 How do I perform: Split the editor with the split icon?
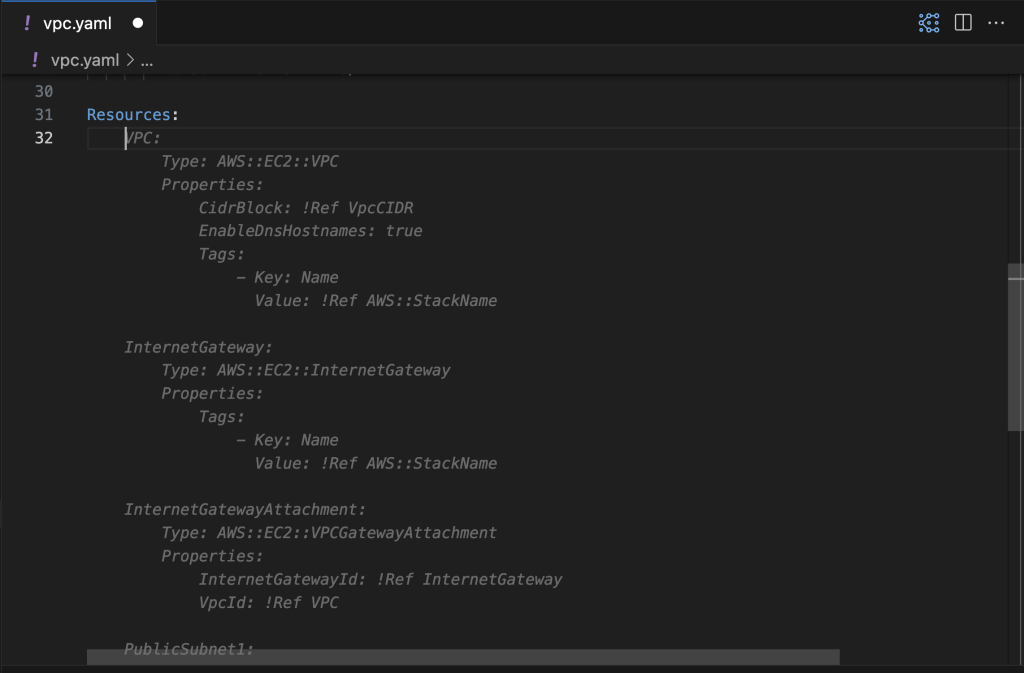pyautogui.click(x=963, y=23)
